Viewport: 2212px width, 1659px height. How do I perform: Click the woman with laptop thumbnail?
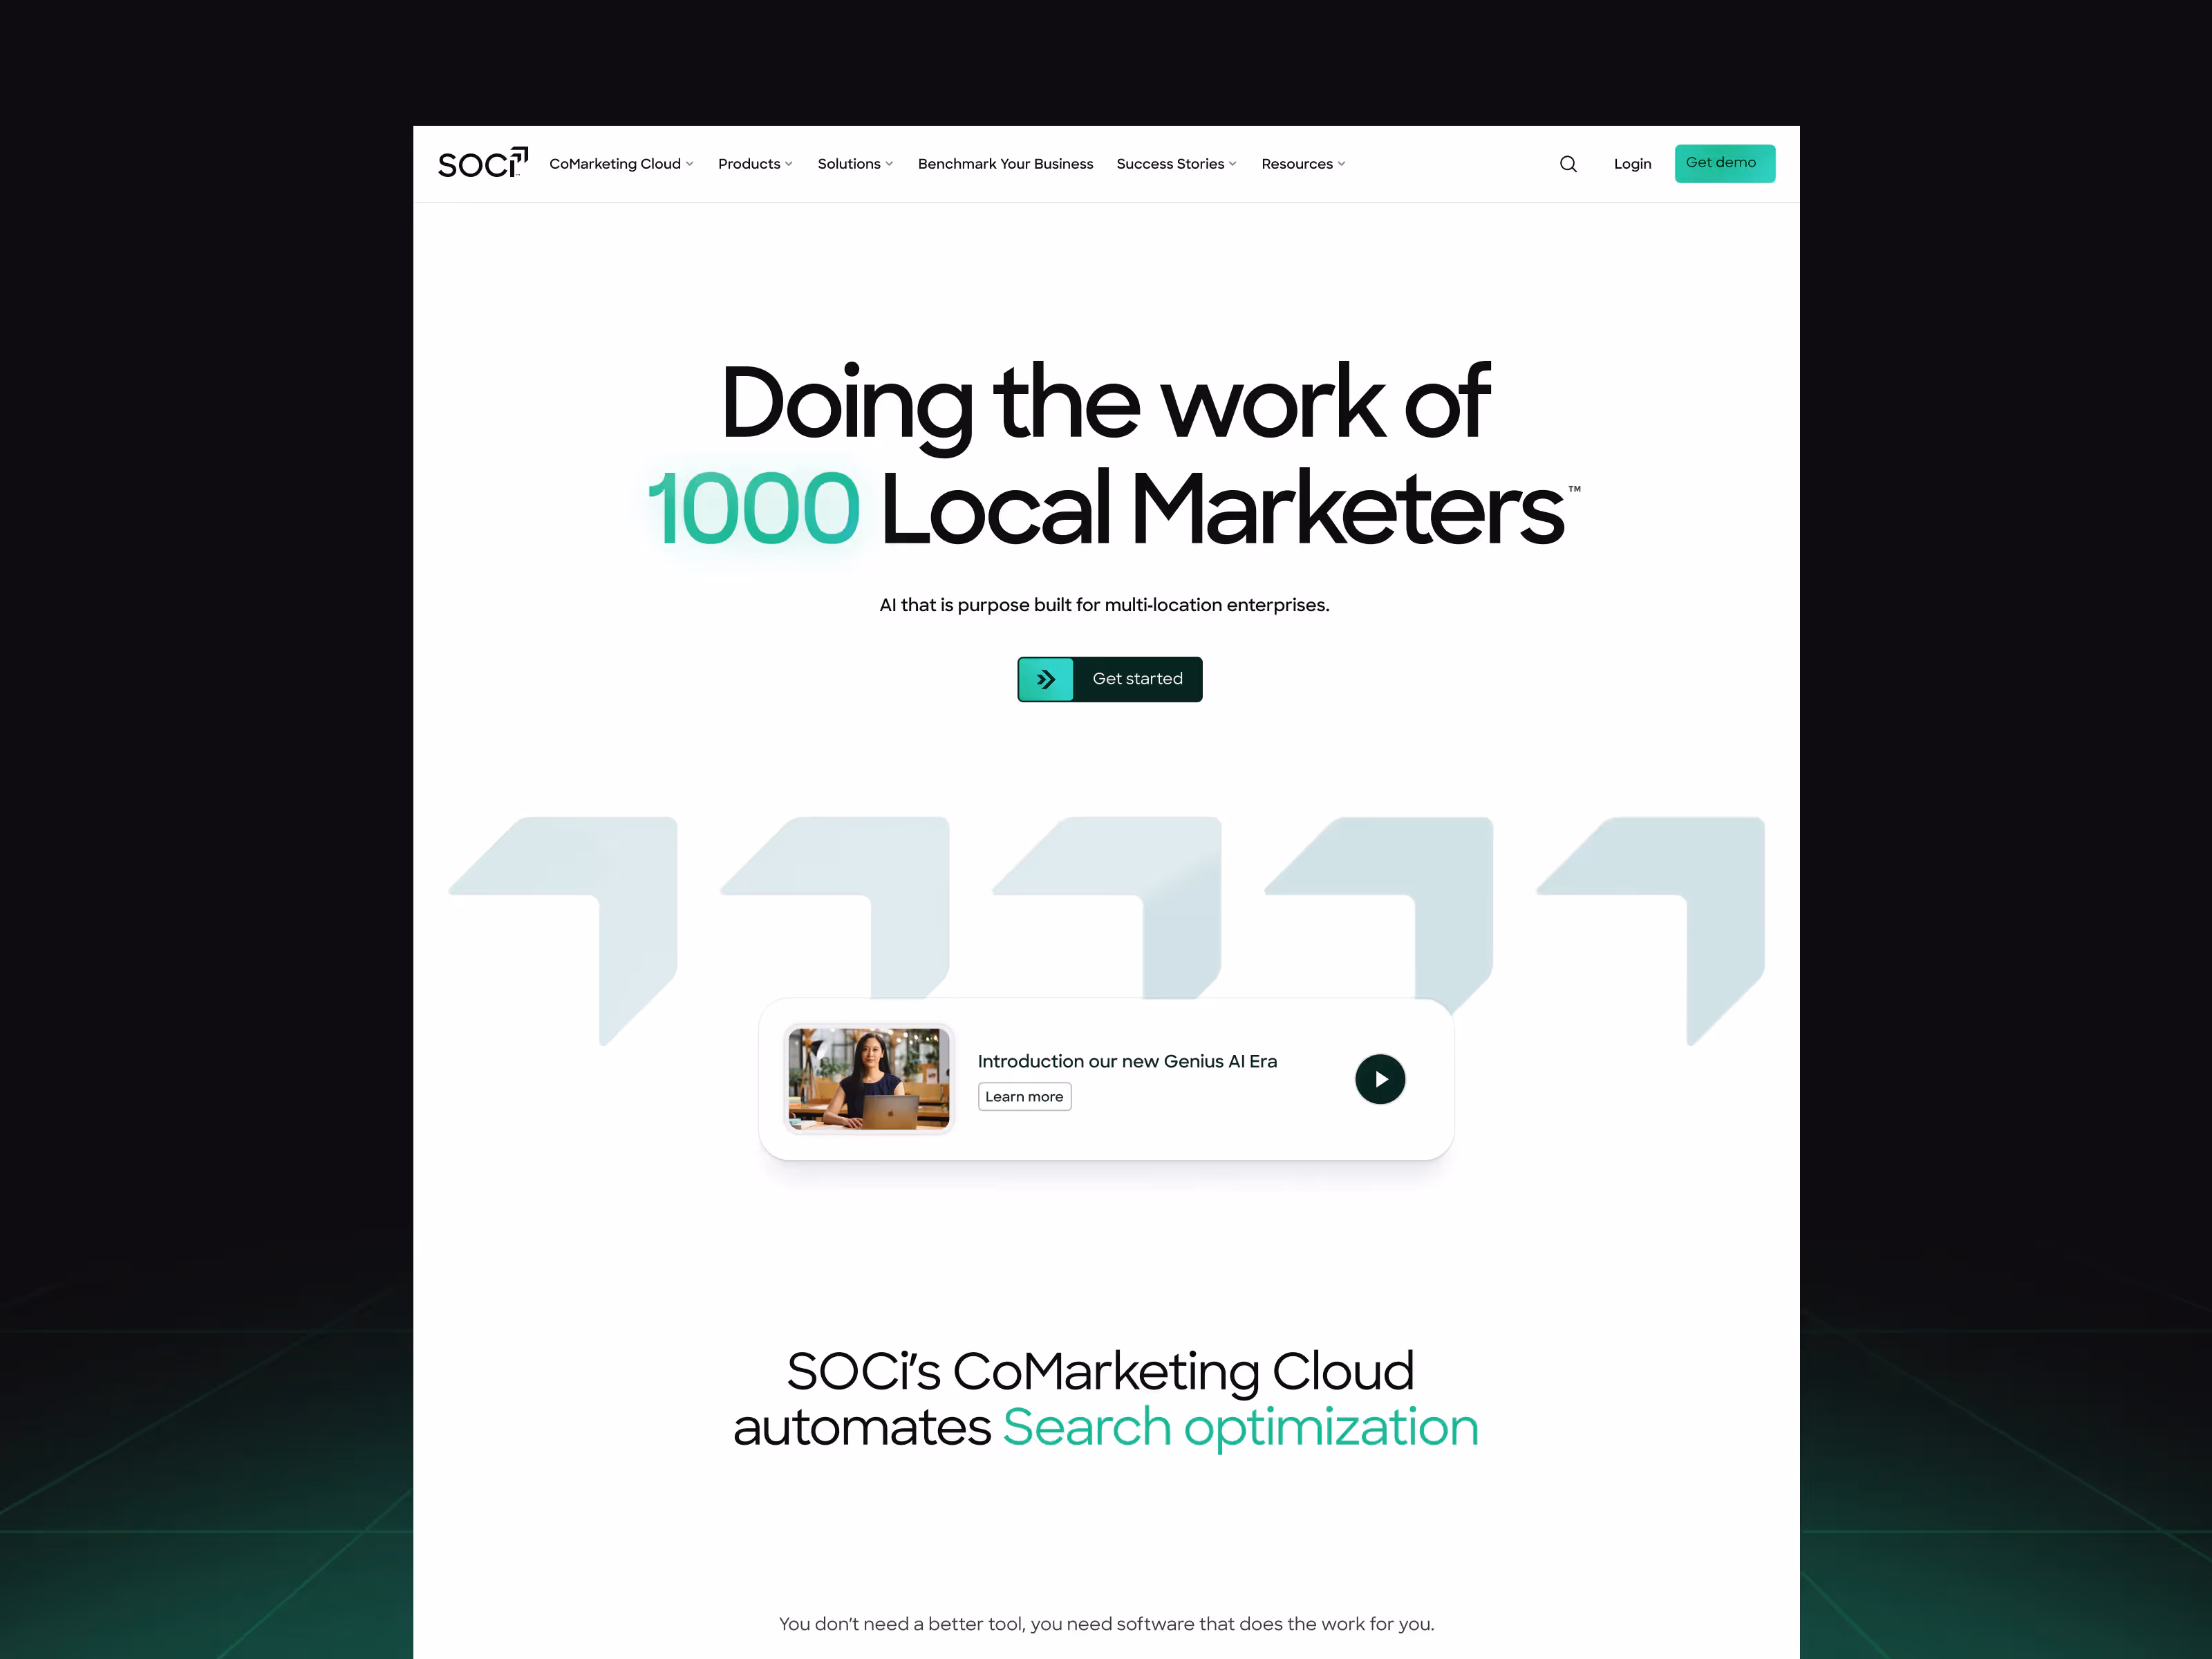pyautogui.click(x=868, y=1078)
